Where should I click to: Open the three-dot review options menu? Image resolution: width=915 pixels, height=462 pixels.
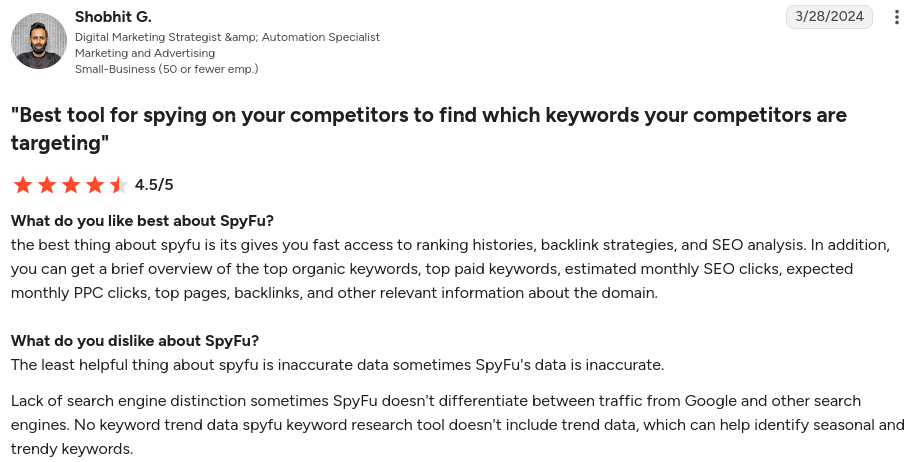(x=896, y=17)
